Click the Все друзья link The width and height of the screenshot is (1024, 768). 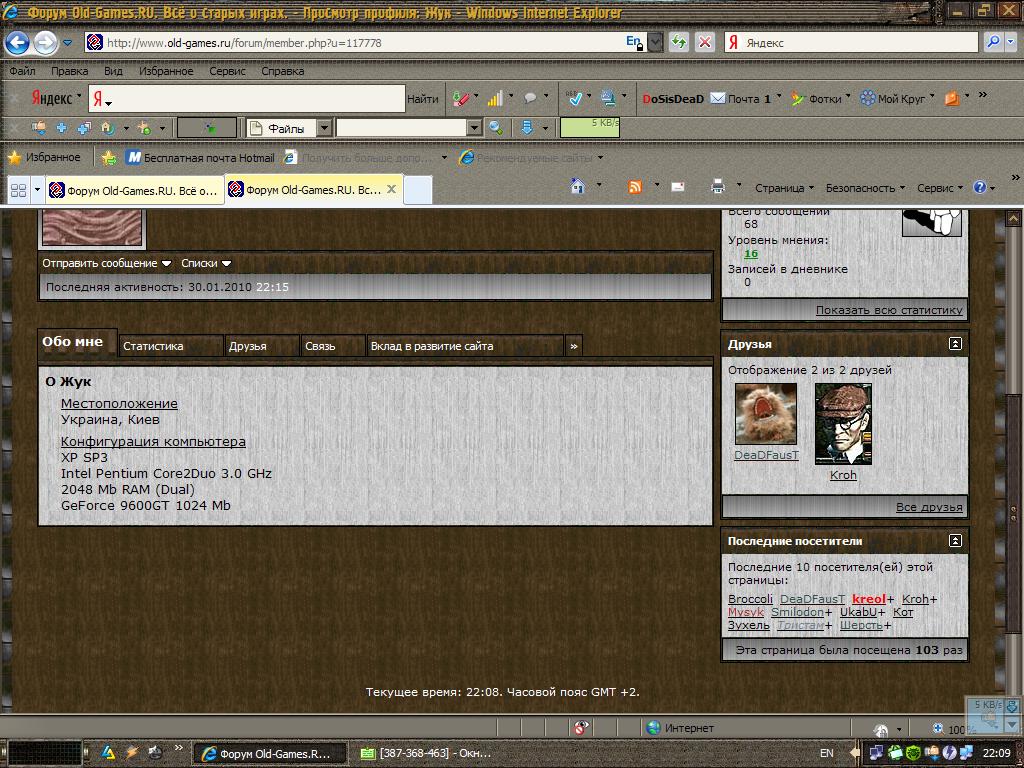[x=929, y=507]
